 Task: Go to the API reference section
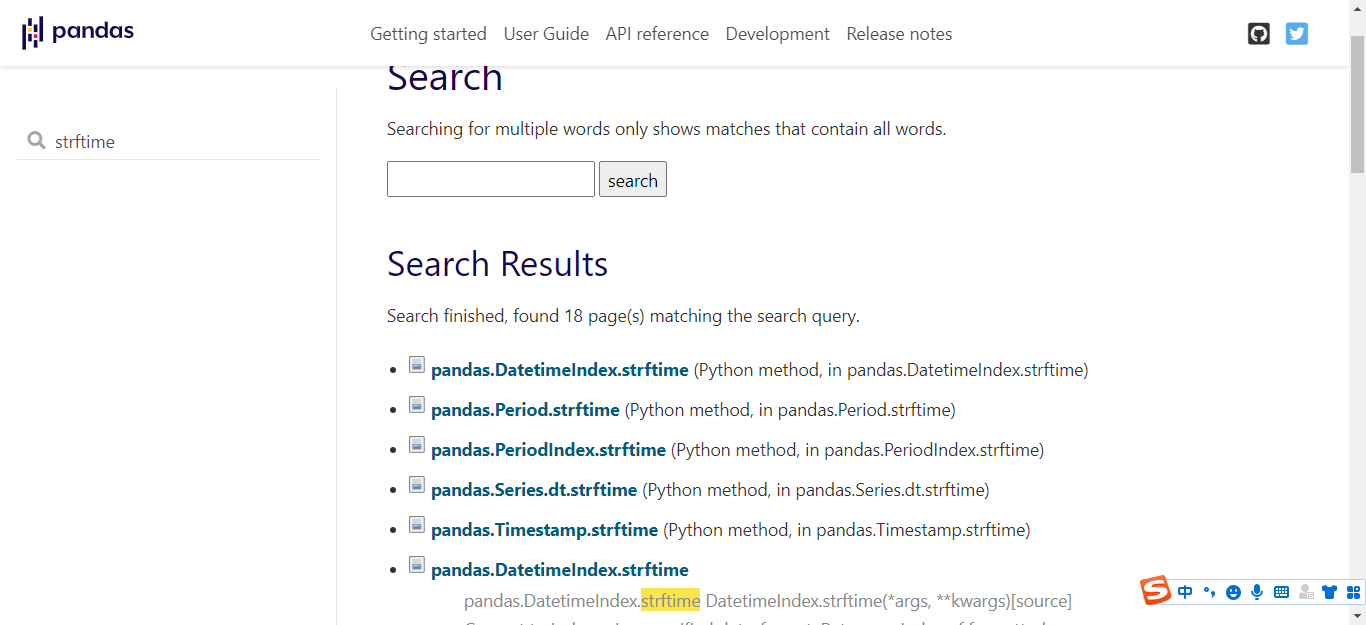[657, 34]
